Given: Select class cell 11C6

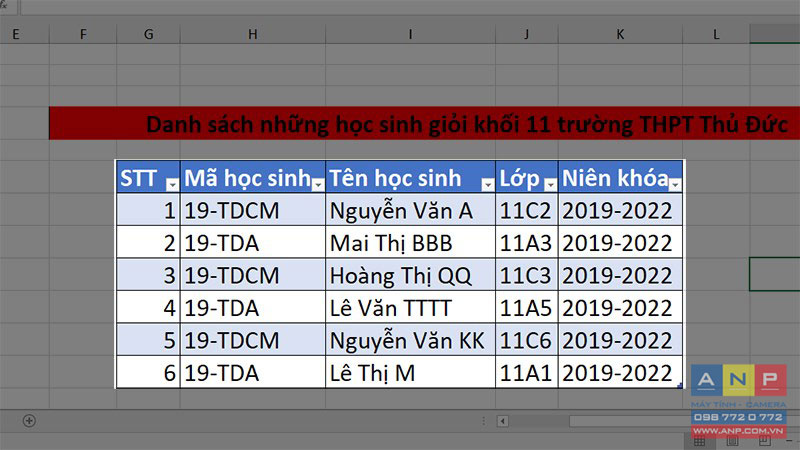Looking at the screenshot, I should pos(527,340).
